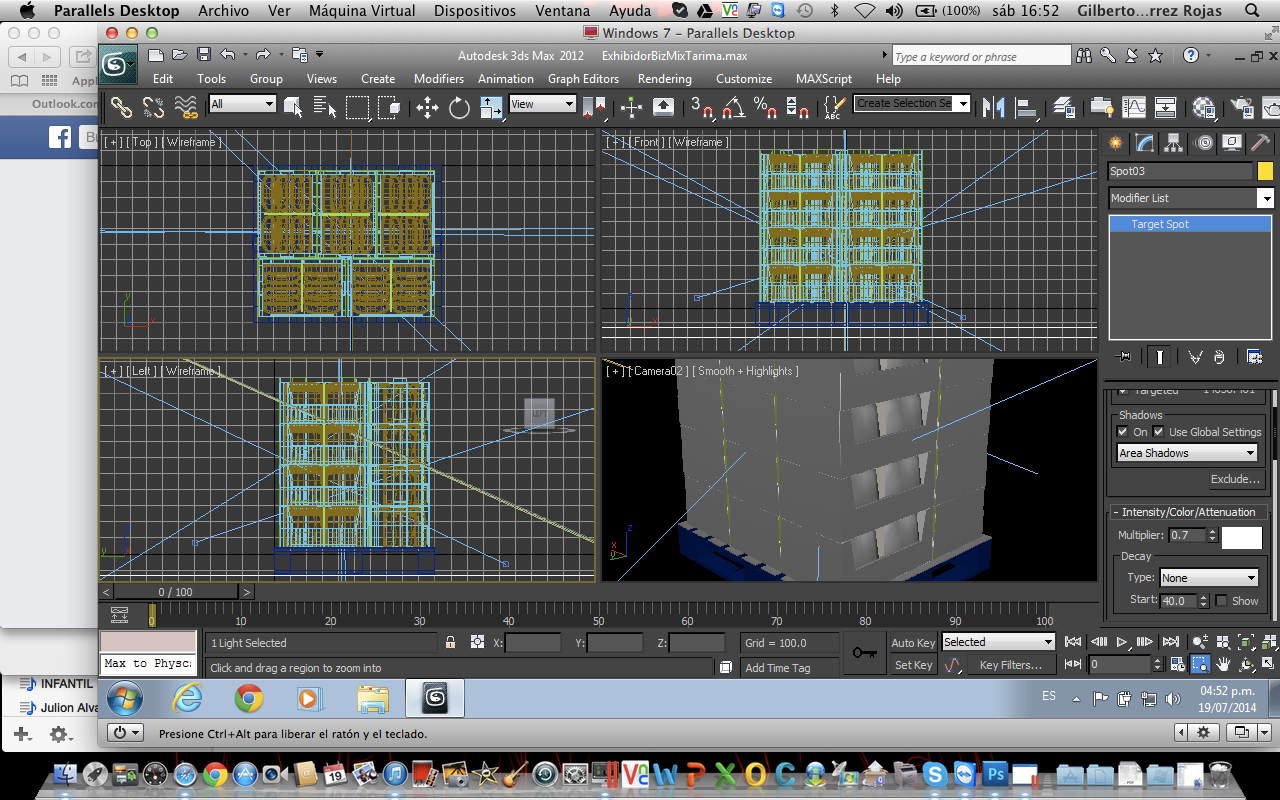
Task: Click the Key Filters... button
Action: [x=1010, y=665]
